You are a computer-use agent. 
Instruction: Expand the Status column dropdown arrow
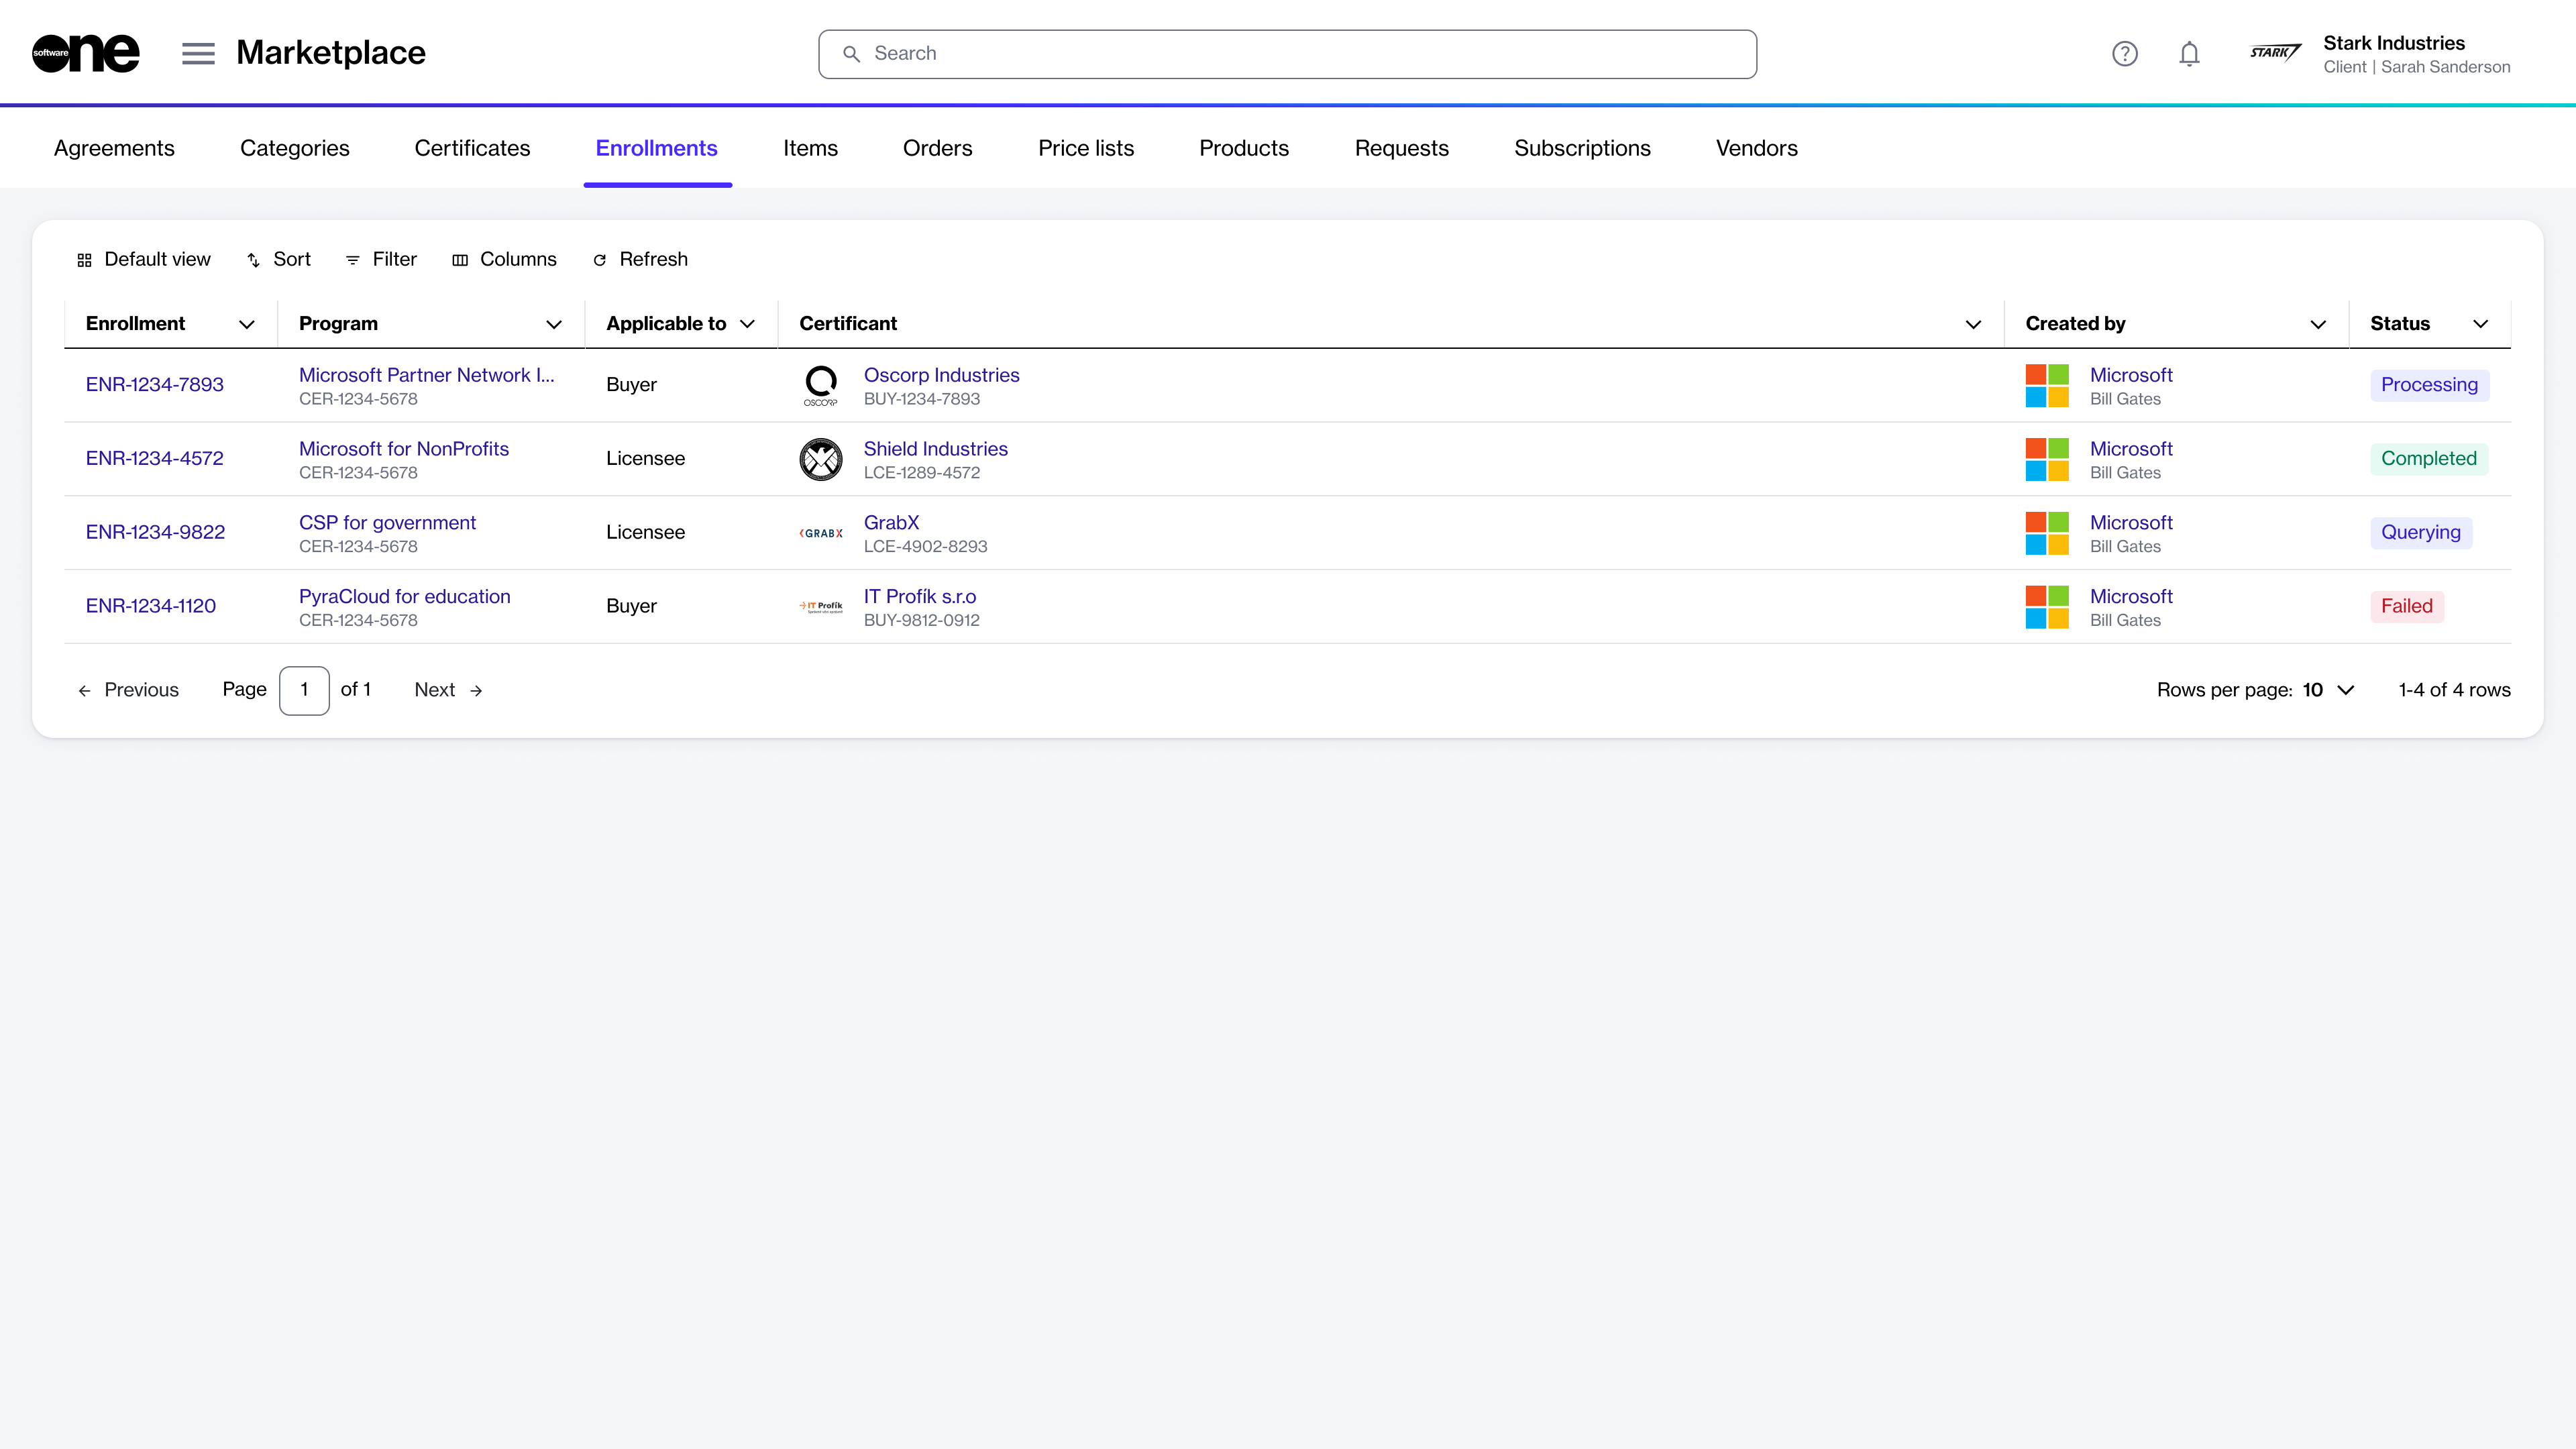point(2480,324)
